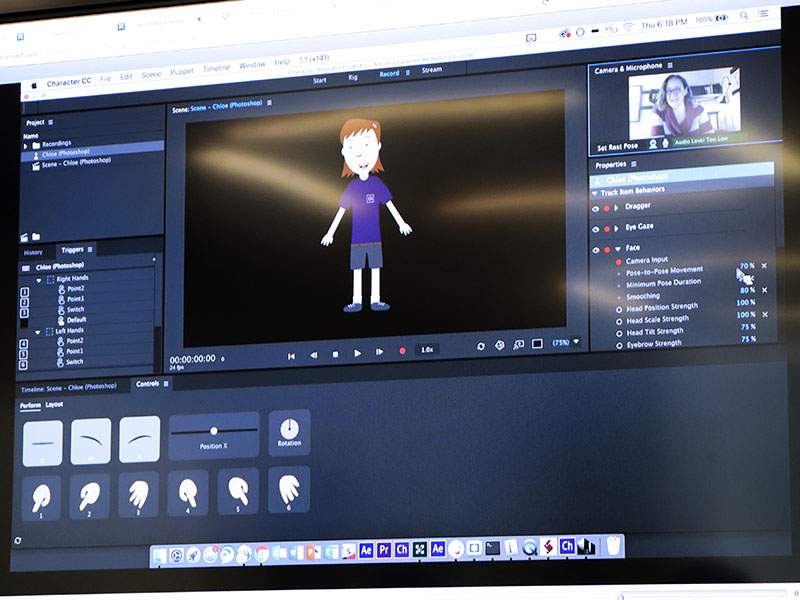Switch to the Timeline: Scene - Chloe tab
The width and height of the screenshot is (800, 600).
point(69,388)
